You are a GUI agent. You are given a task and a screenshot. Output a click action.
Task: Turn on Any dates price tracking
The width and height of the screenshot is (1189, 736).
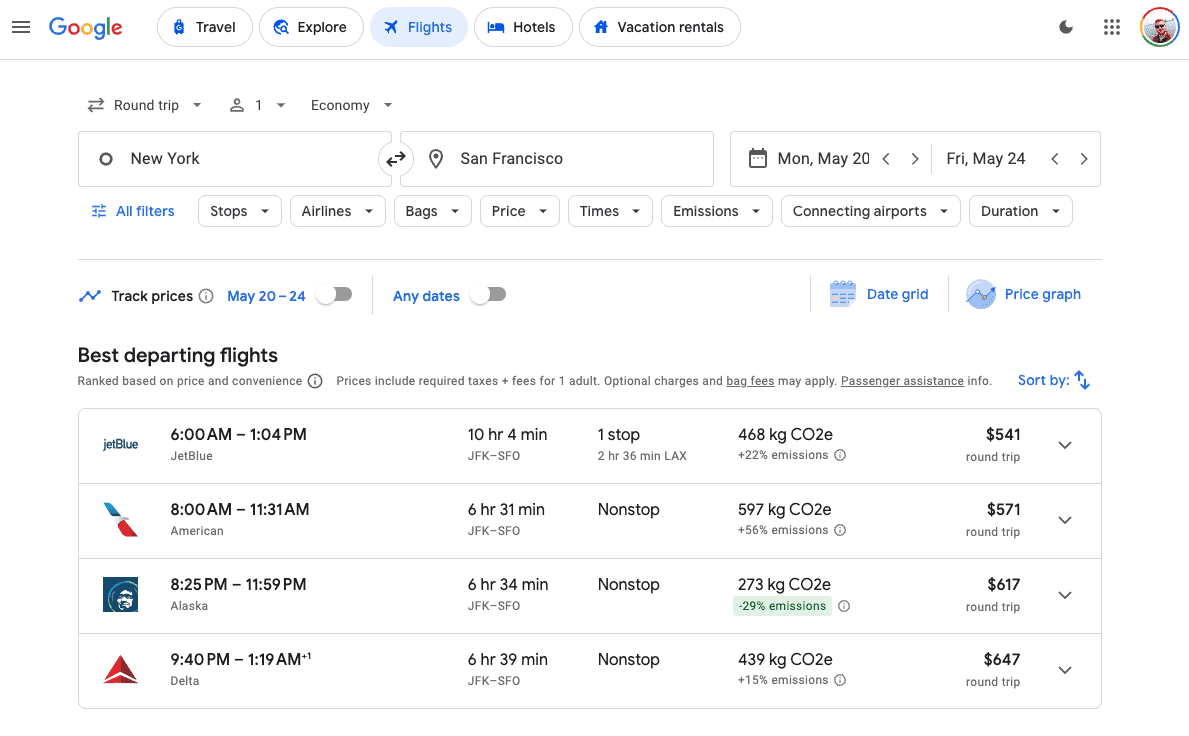point(488,295)
